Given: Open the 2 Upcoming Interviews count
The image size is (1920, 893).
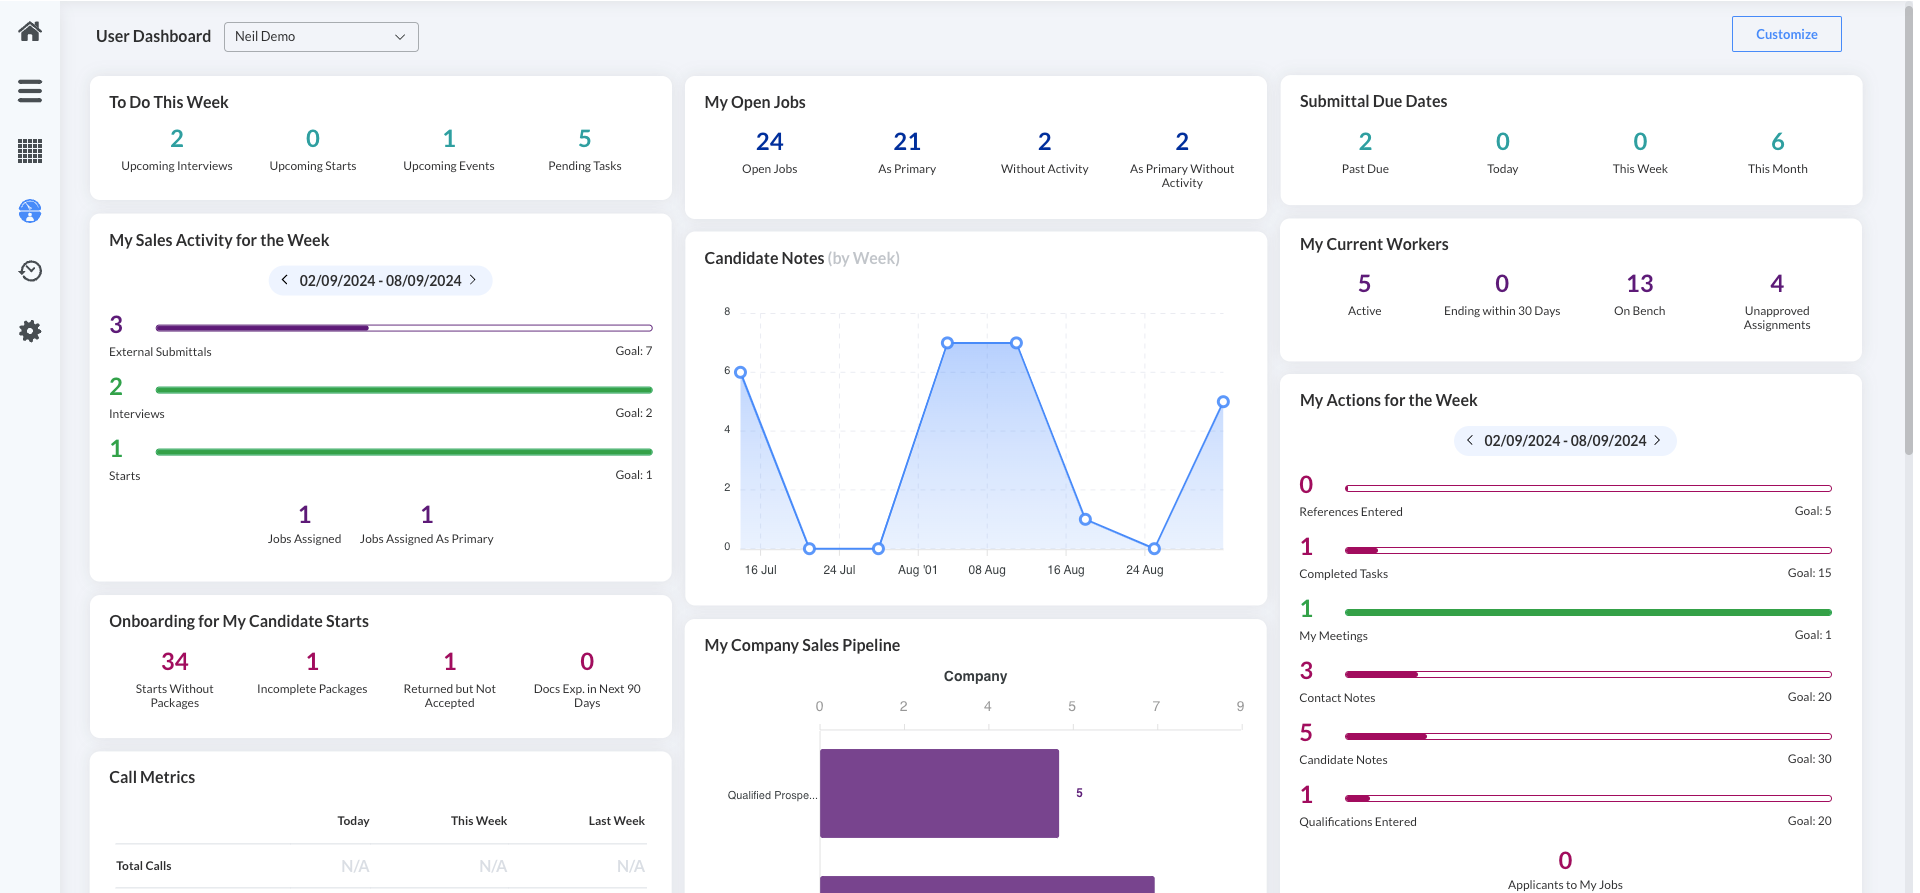Looking at the screenshot, I should tap(177, 139).
